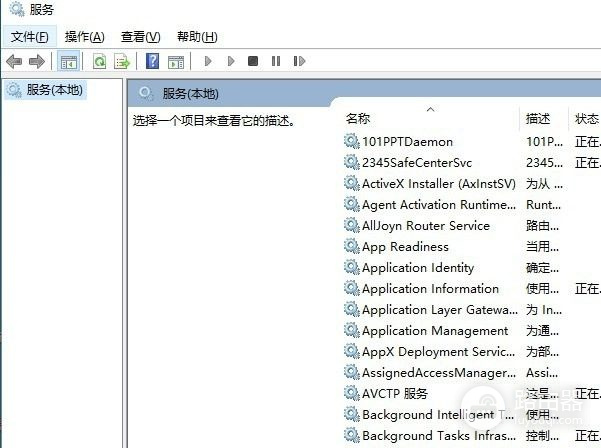Open the 操作(A) menu
The height and width of the screenshot is (448, 601).
pyautogui.click(x=84, y=37)
